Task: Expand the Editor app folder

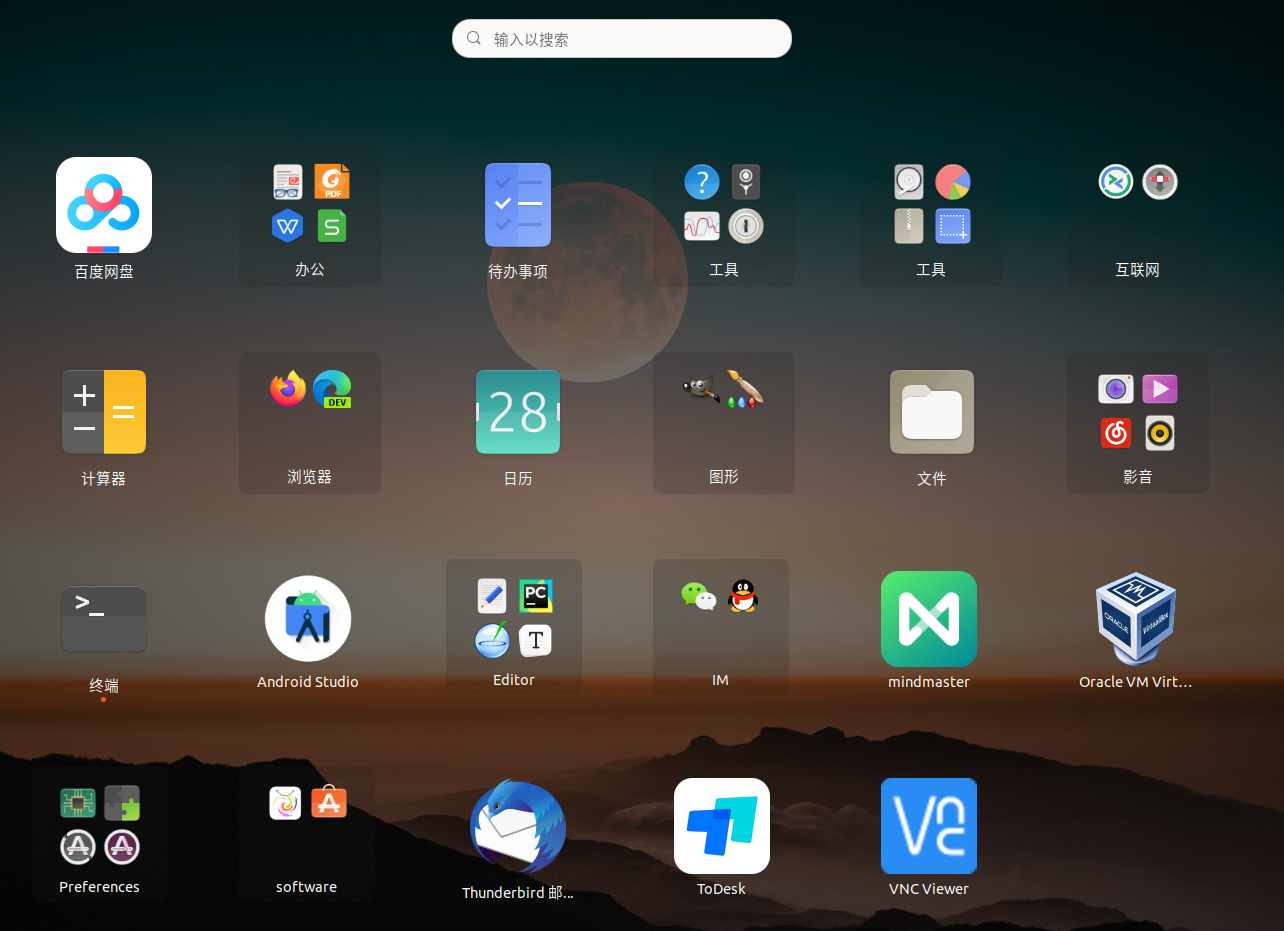Action: (514, 627)
